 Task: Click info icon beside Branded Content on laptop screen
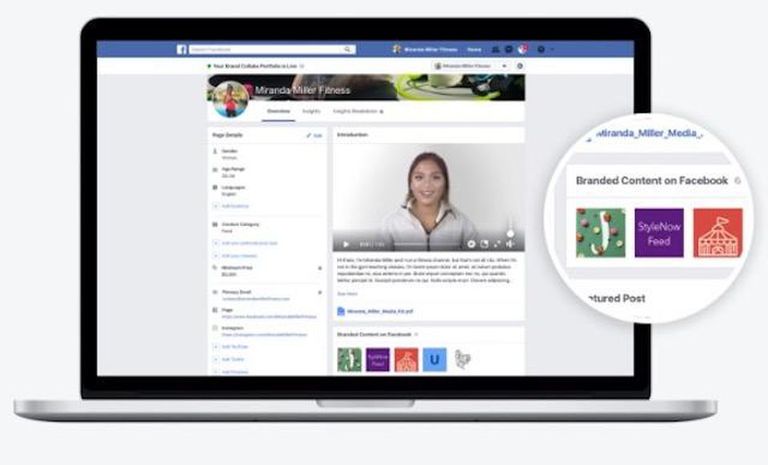(416, 334)
